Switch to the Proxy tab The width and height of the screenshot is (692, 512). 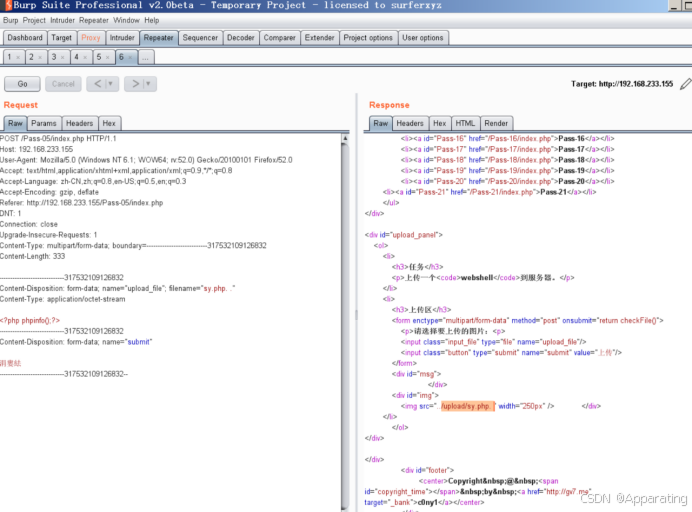pyautogui.click(x=91, y=38)
